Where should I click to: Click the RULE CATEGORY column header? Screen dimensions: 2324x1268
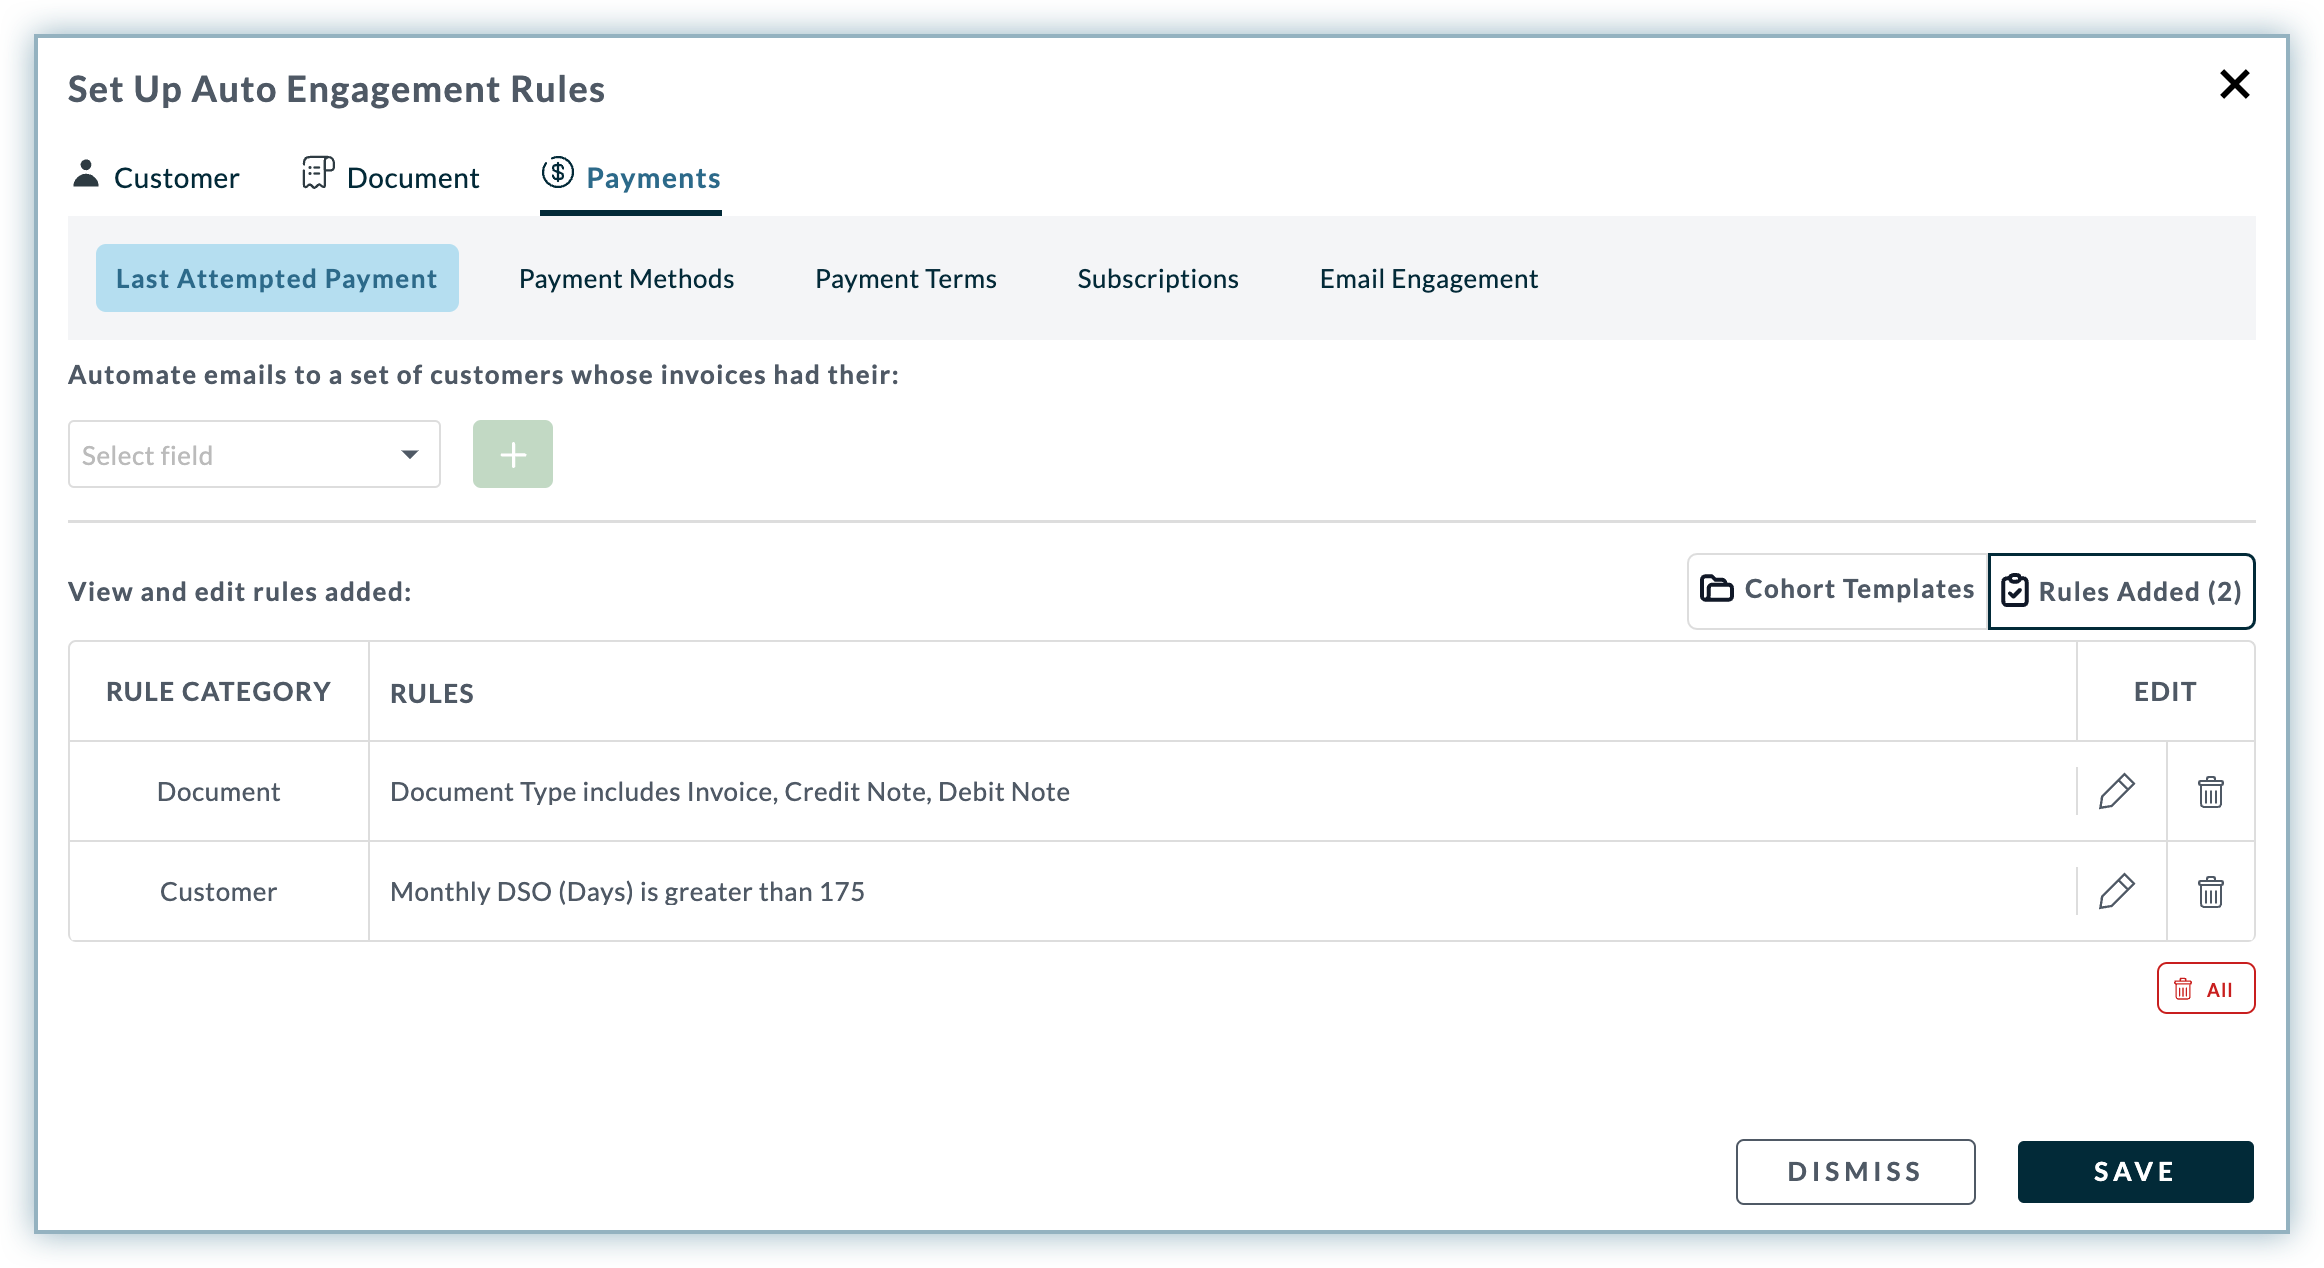click(218, 691)
